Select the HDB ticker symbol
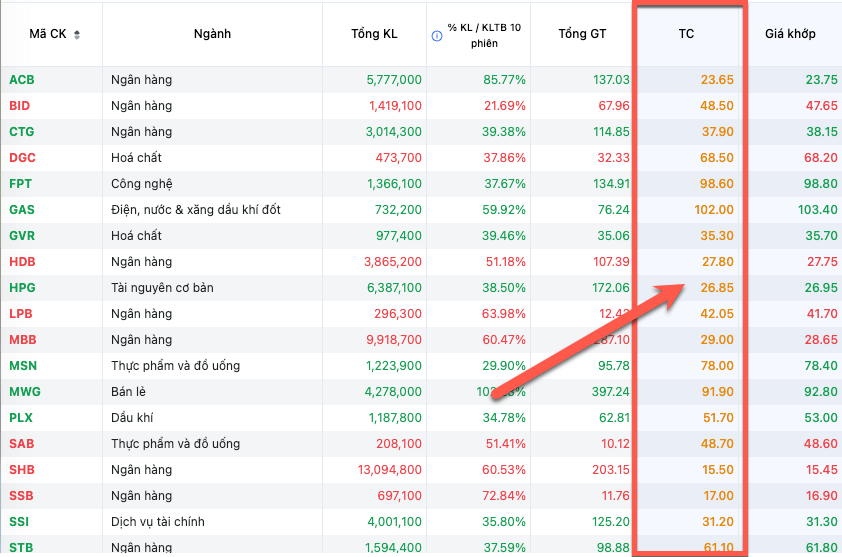This screenshot has width=842, height=557. coord(22,262)
